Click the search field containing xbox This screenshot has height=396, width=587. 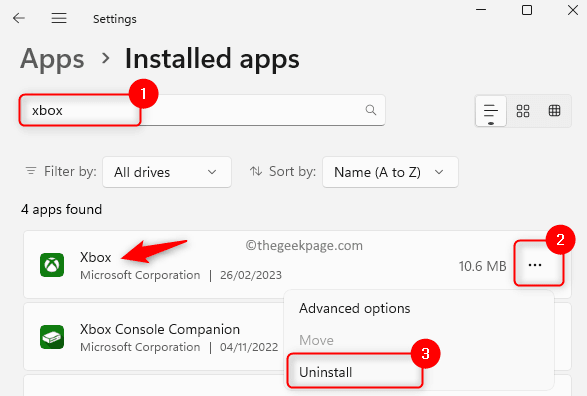tap(202, 110)
